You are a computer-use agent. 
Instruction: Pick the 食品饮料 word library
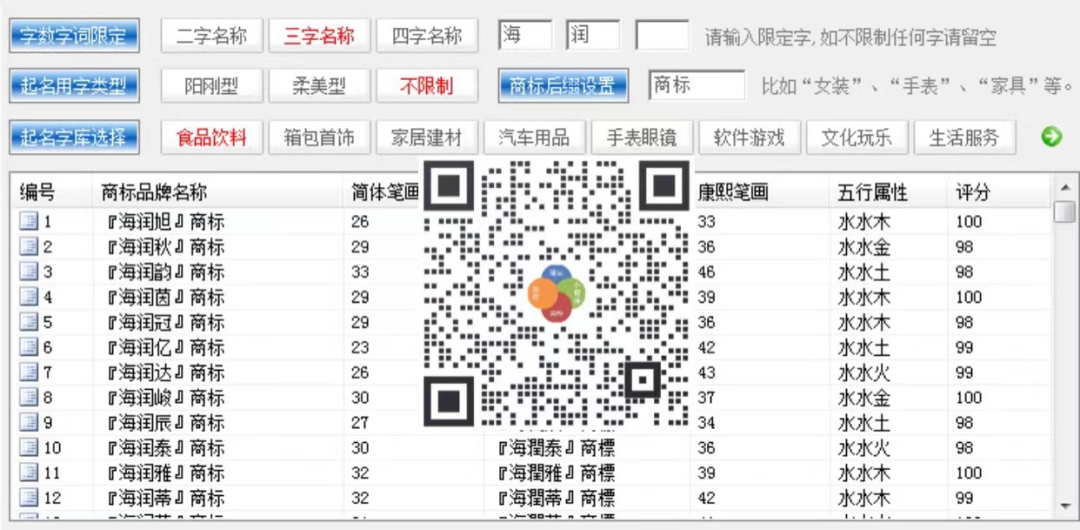click(x=212, y=137)
